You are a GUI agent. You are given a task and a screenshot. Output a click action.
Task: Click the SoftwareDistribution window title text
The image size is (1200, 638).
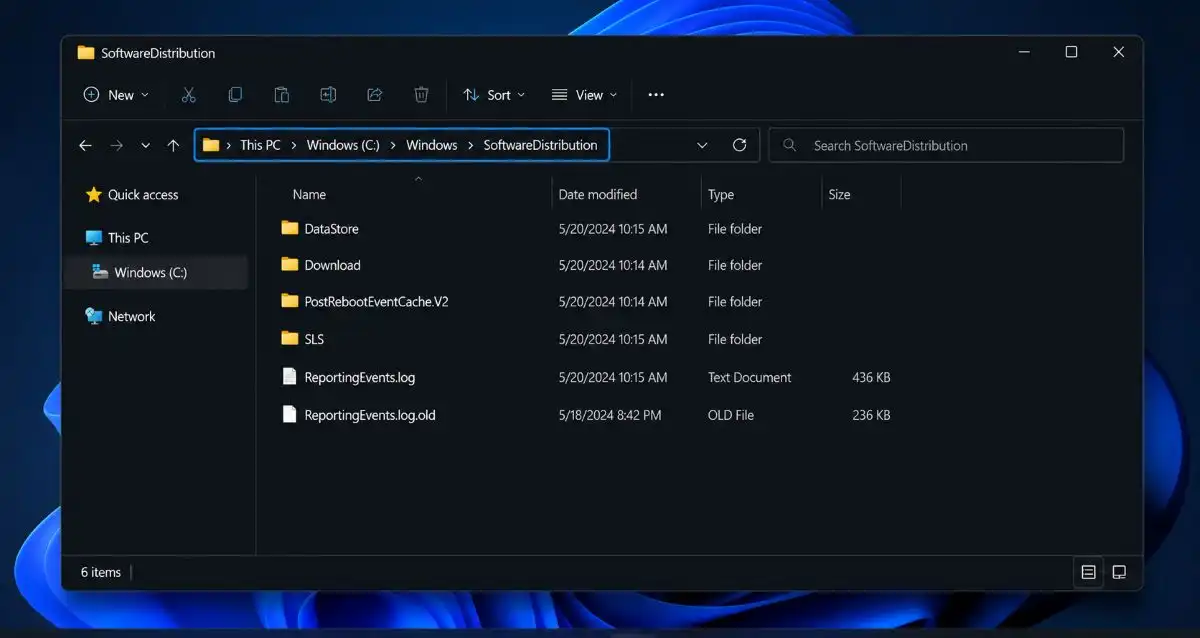[x=158, y=53]
